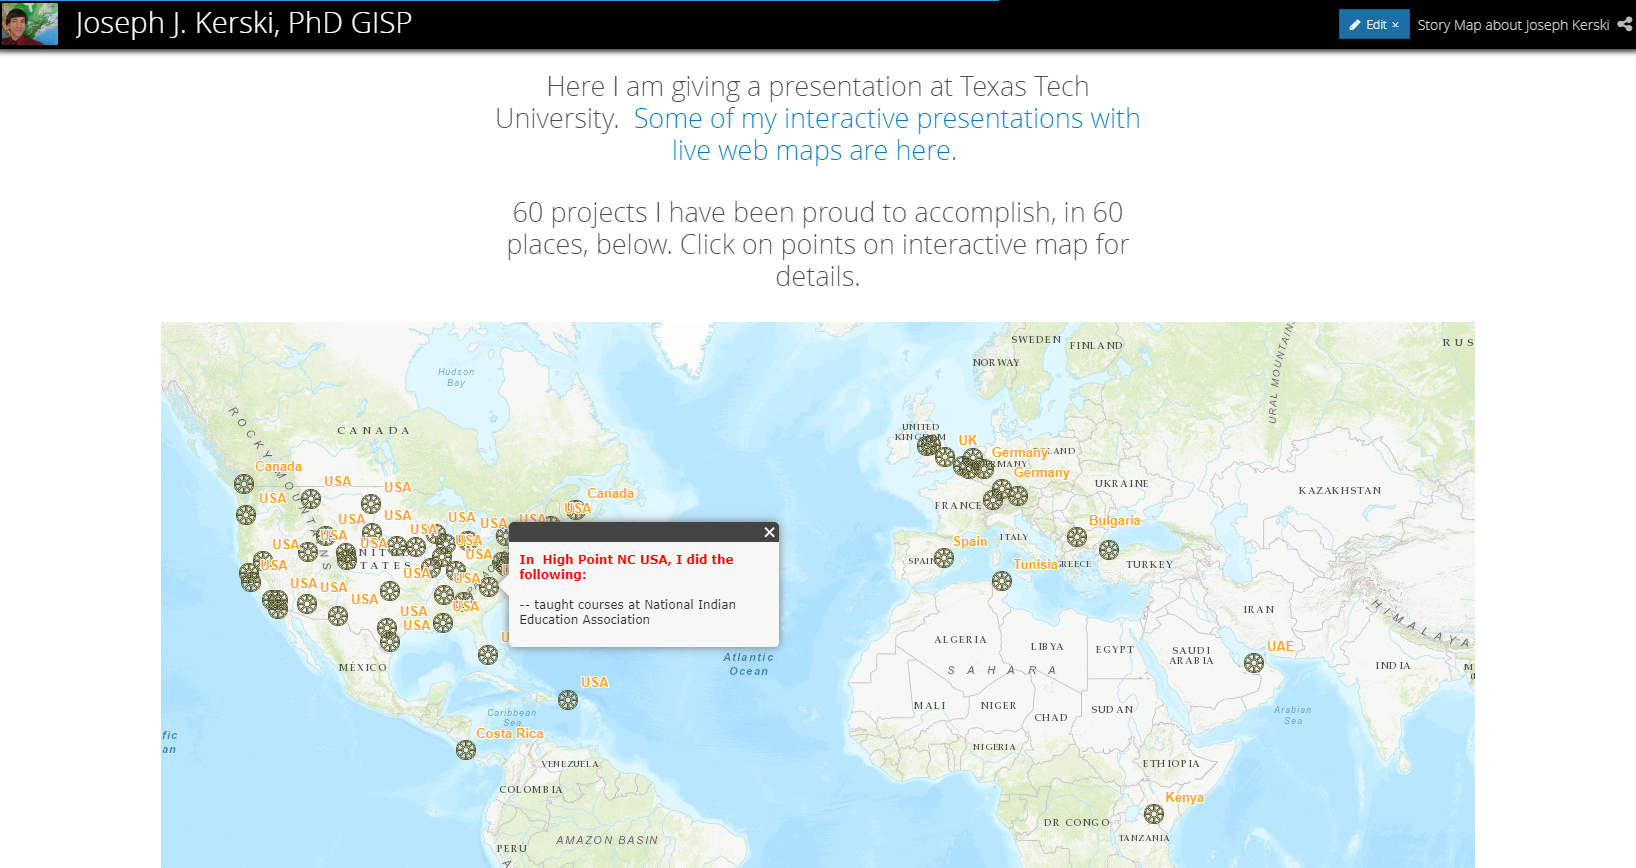This screenshot has height=868, width=1636.
Task: Select the marker below the western Canada label
Action: click(244, 484)
